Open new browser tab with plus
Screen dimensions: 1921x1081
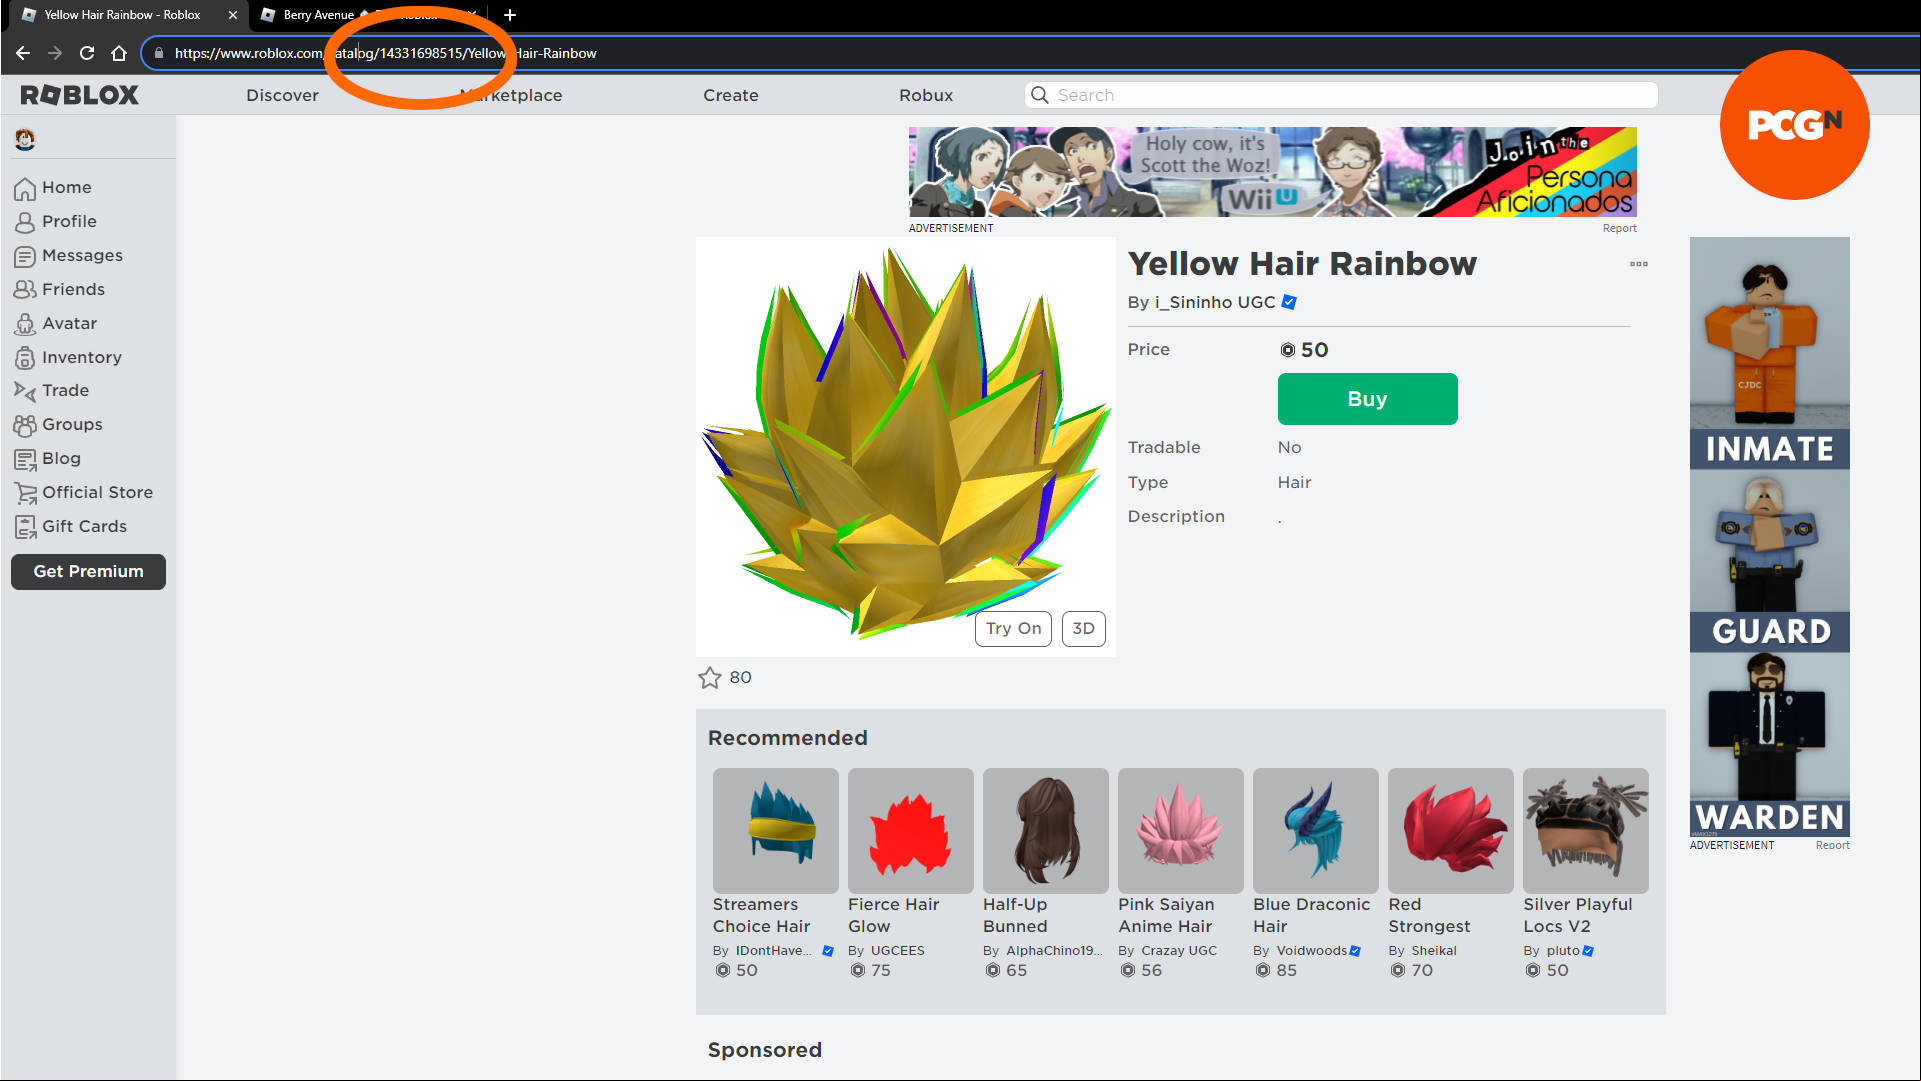pyautogui.click(x=510, y=15)
